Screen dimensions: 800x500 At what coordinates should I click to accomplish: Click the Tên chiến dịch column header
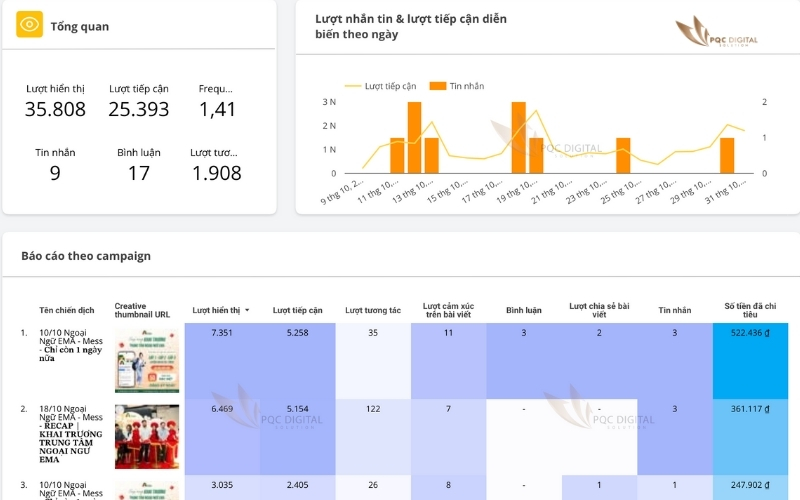(67, 310)
